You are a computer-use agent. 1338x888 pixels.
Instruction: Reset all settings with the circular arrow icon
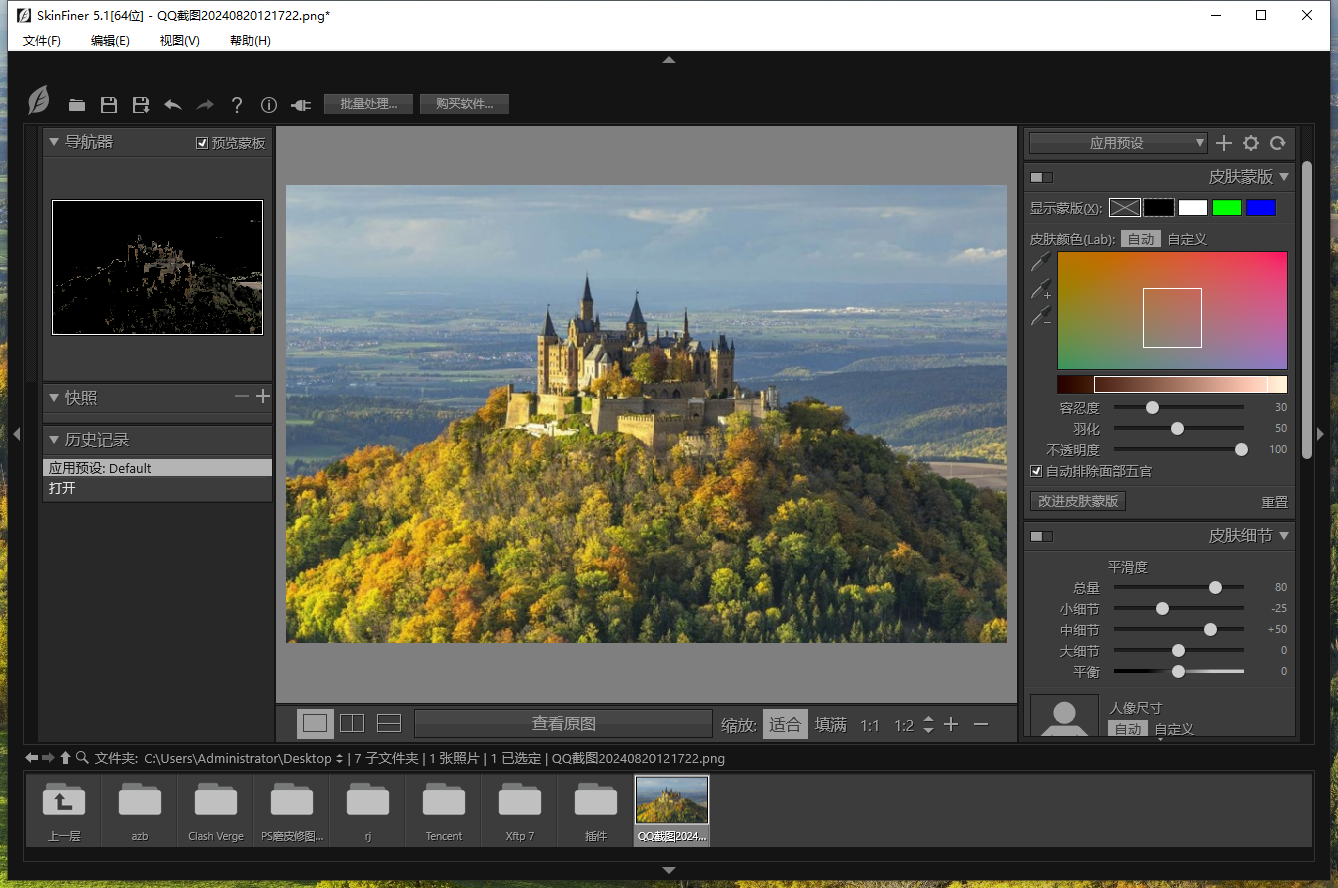point(1277,143)
